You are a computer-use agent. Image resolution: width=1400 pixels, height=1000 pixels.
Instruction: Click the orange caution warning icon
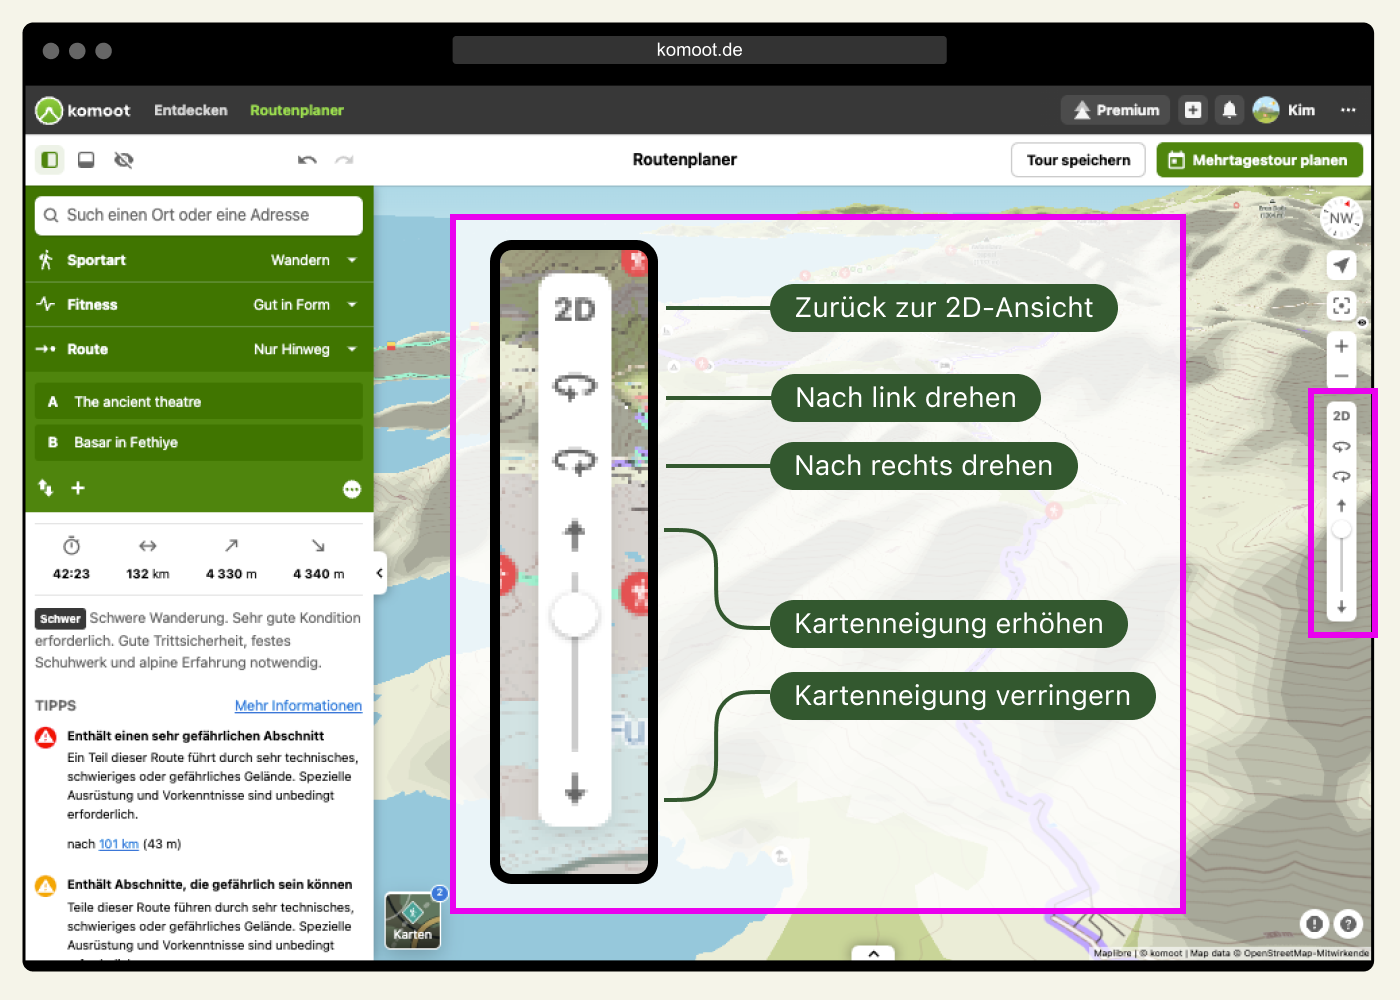point(46,886)
